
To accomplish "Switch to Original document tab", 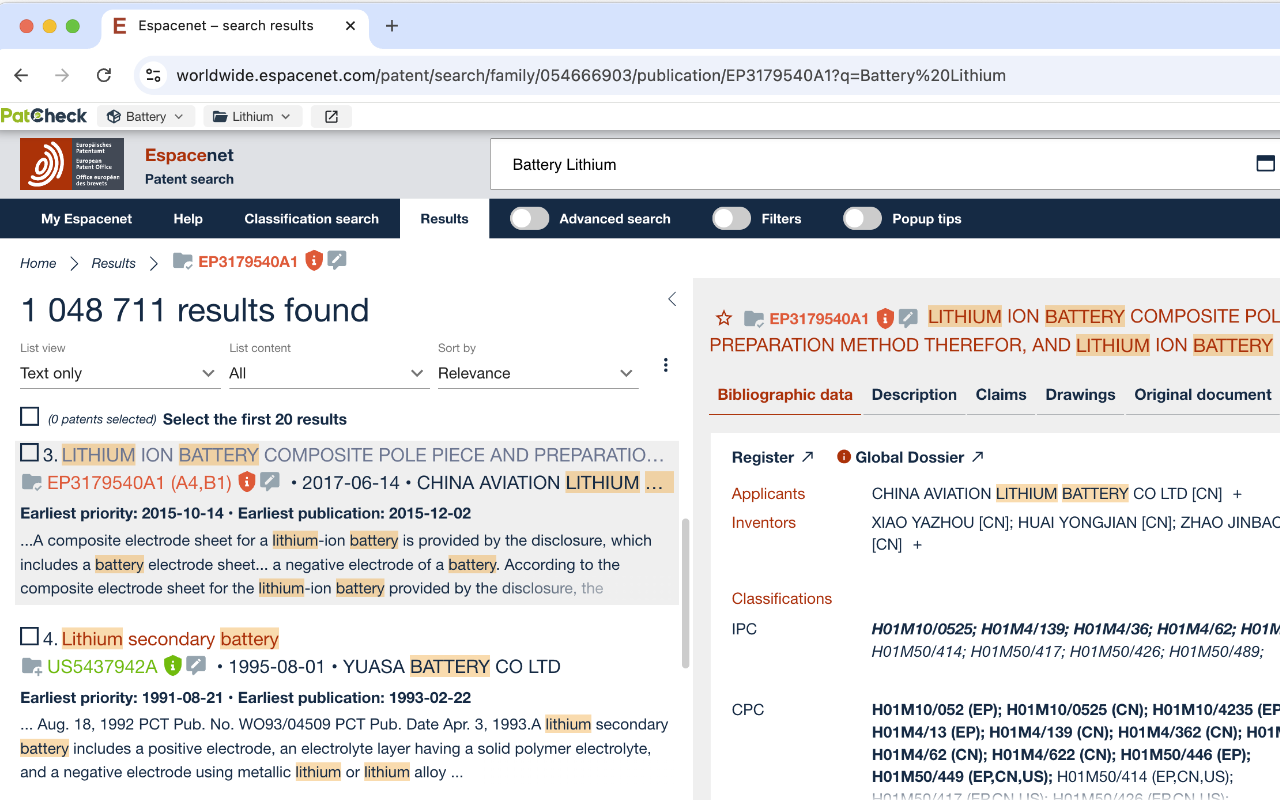I will pos(1203,395).
